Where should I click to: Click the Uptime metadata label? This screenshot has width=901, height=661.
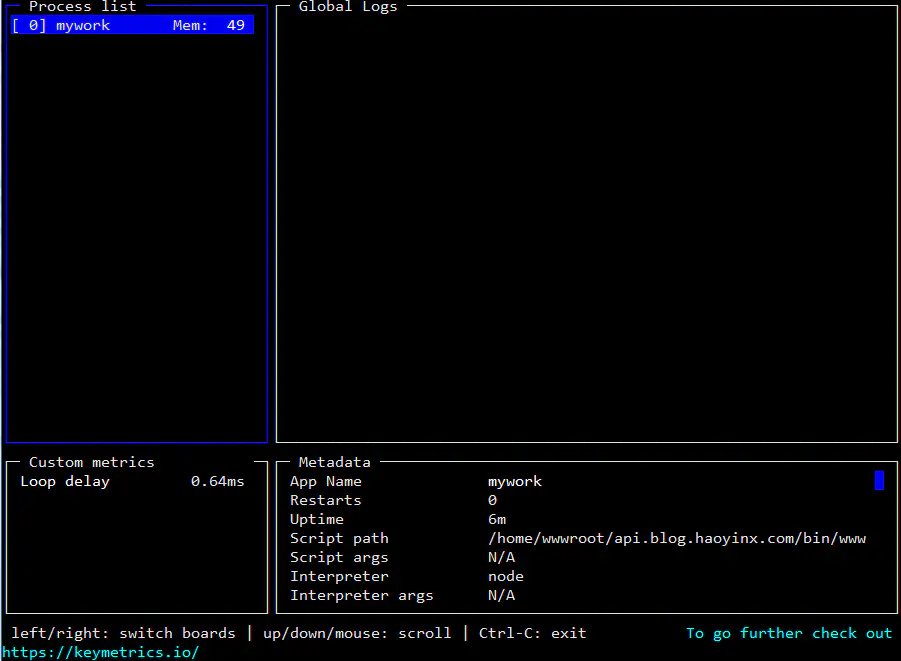pos(317,520)
